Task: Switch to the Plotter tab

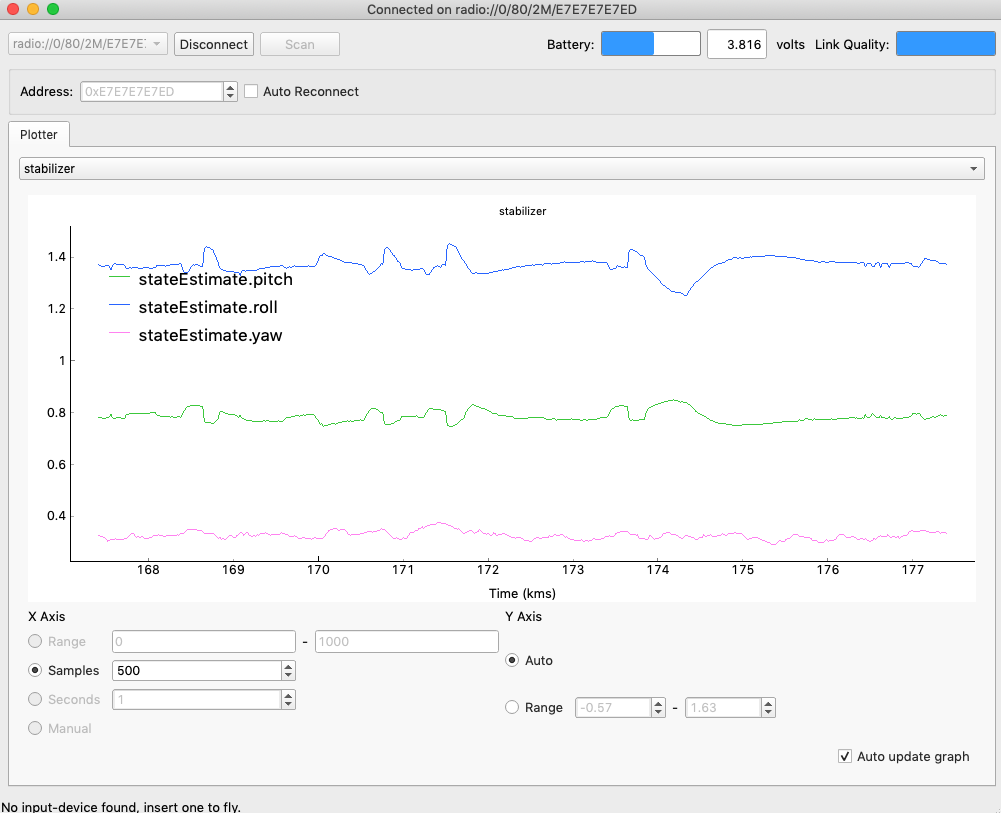Action: click(x=39, y=134)
